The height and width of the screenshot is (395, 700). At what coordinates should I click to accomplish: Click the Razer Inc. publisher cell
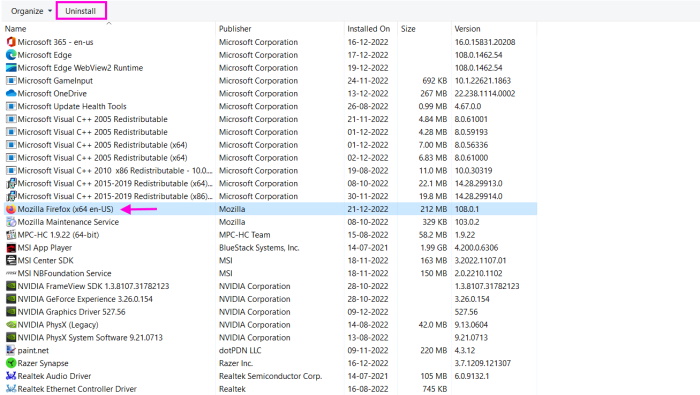[236, 363]
